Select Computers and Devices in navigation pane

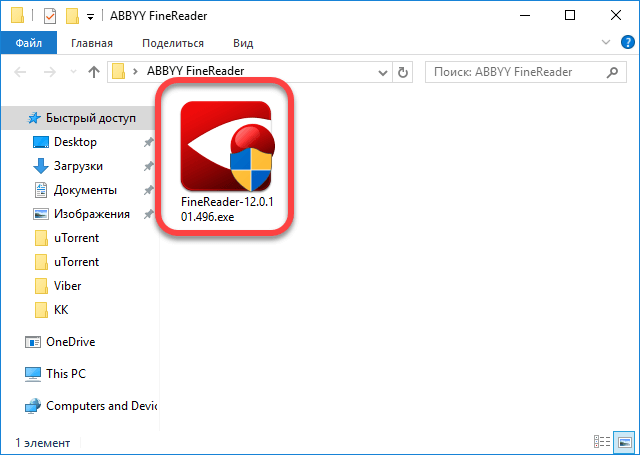coord(101,406)
